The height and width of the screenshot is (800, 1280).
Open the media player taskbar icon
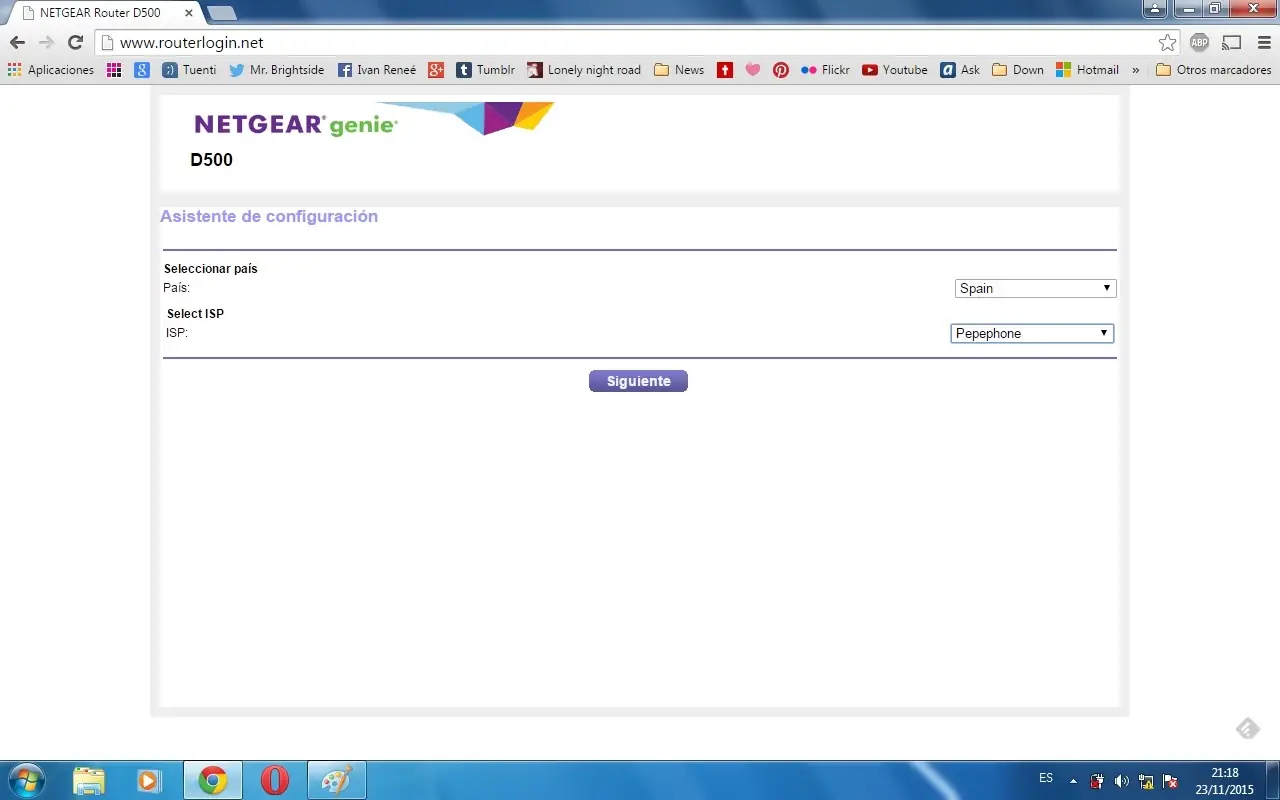(149, 780)
